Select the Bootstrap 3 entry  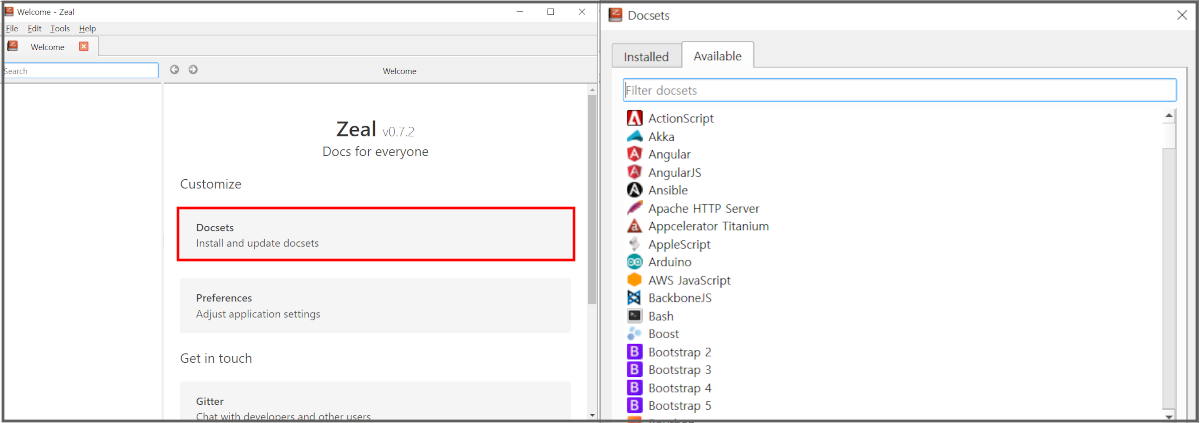[680, 370]
